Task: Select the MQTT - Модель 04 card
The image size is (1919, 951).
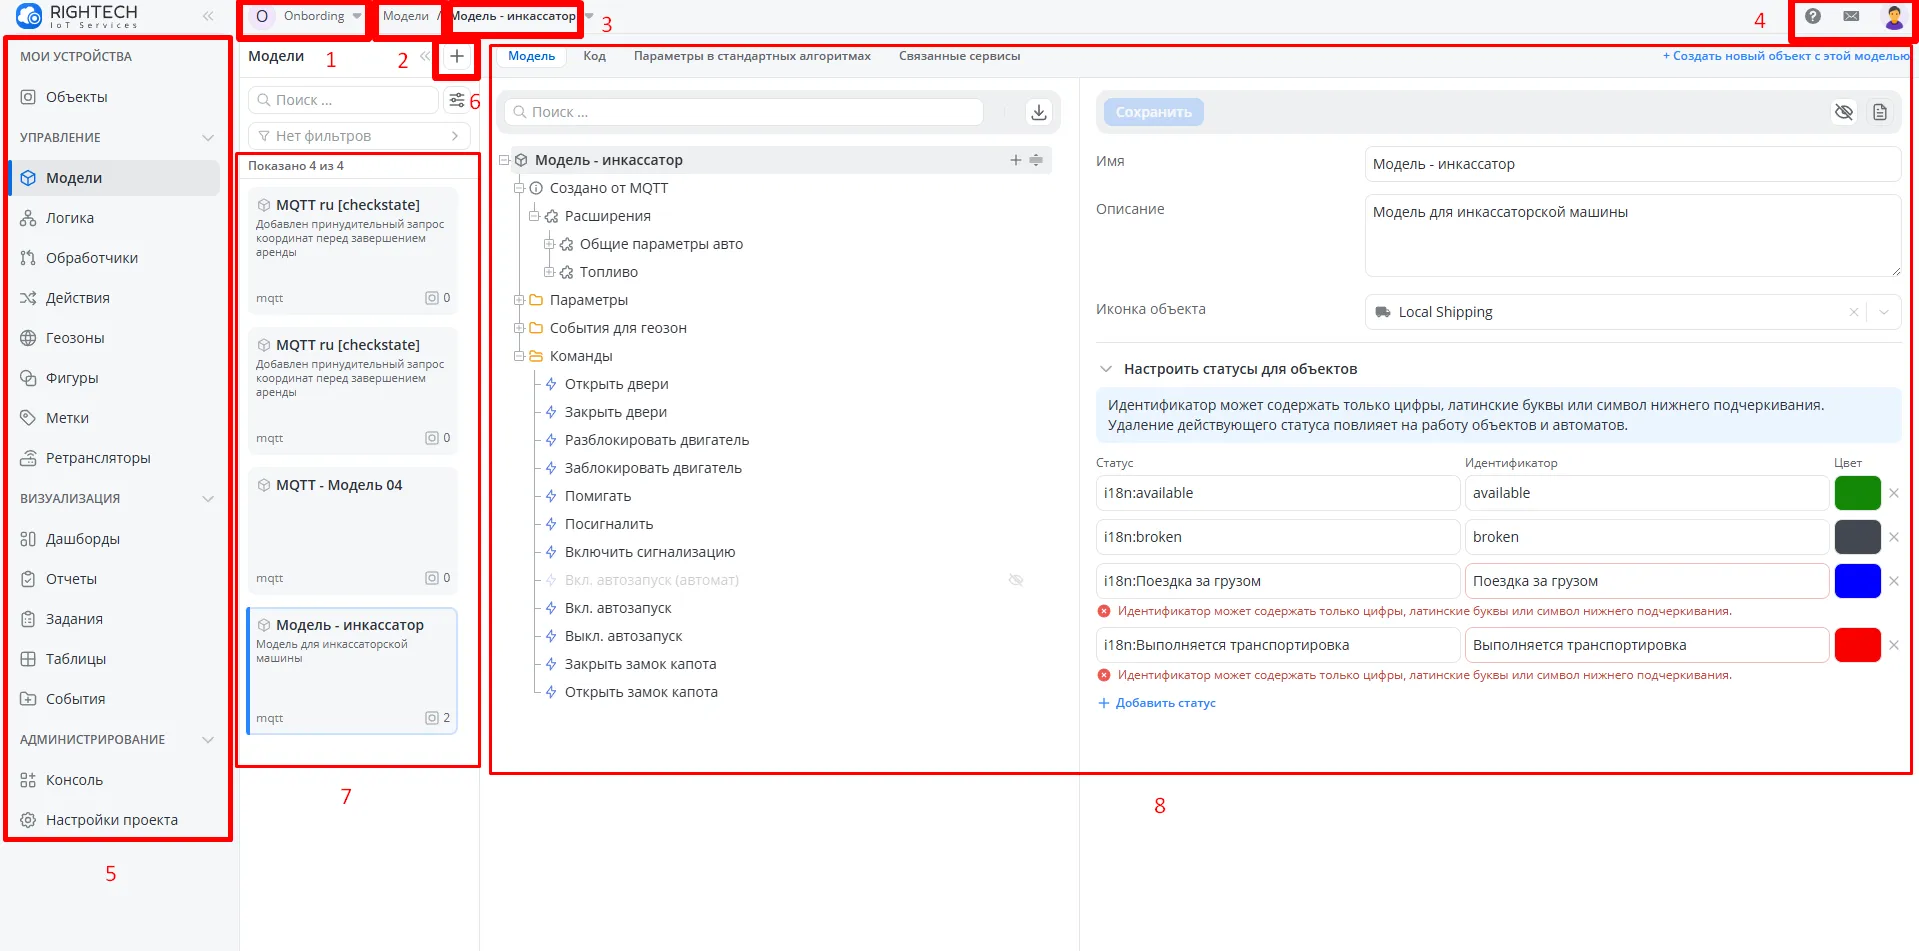Action: (x=352, y=530)
